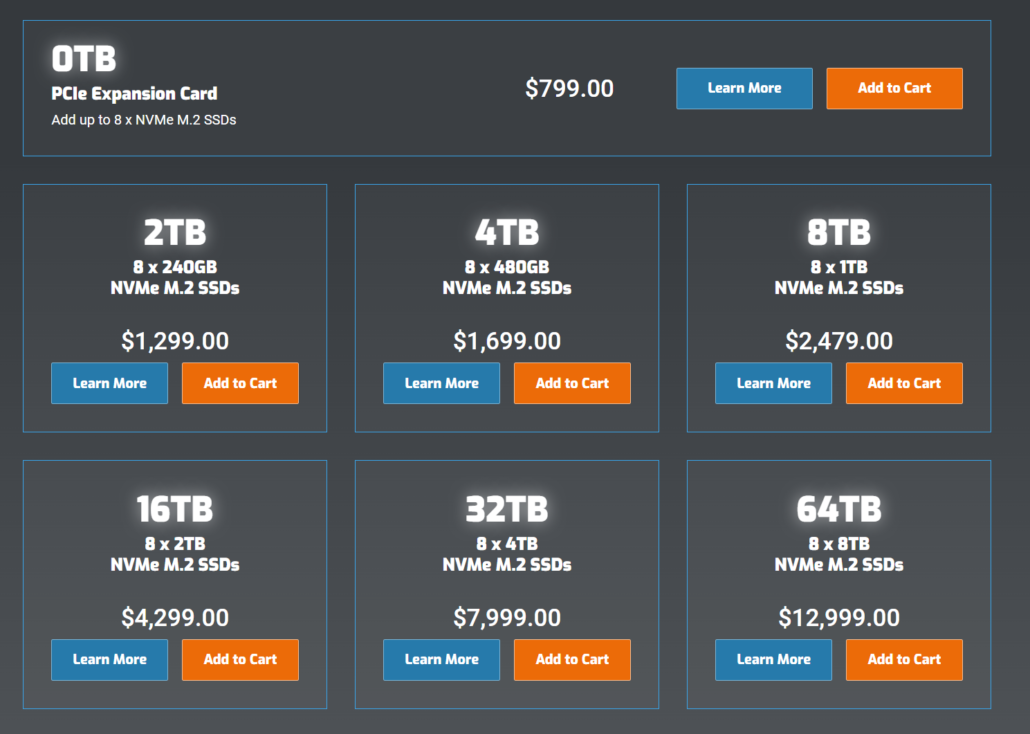The width and height of the screenshot is (1030, 734).
Task: Select the $799.00 price text
Action: pyautogui.click(x=569, y=88)
